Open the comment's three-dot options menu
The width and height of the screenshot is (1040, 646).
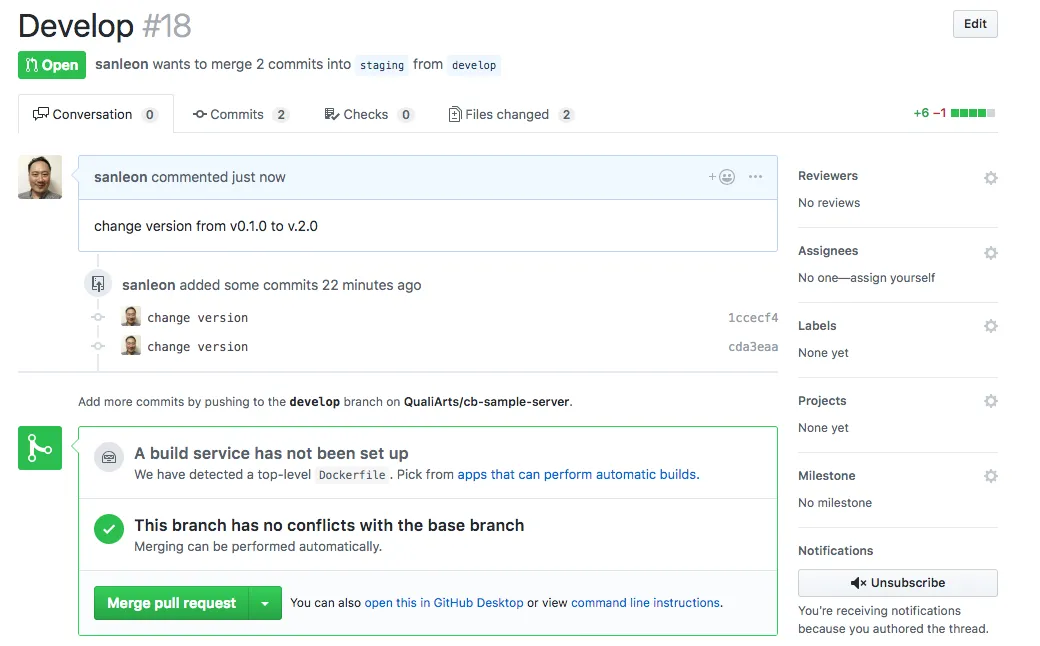click(x=755, y=177)
